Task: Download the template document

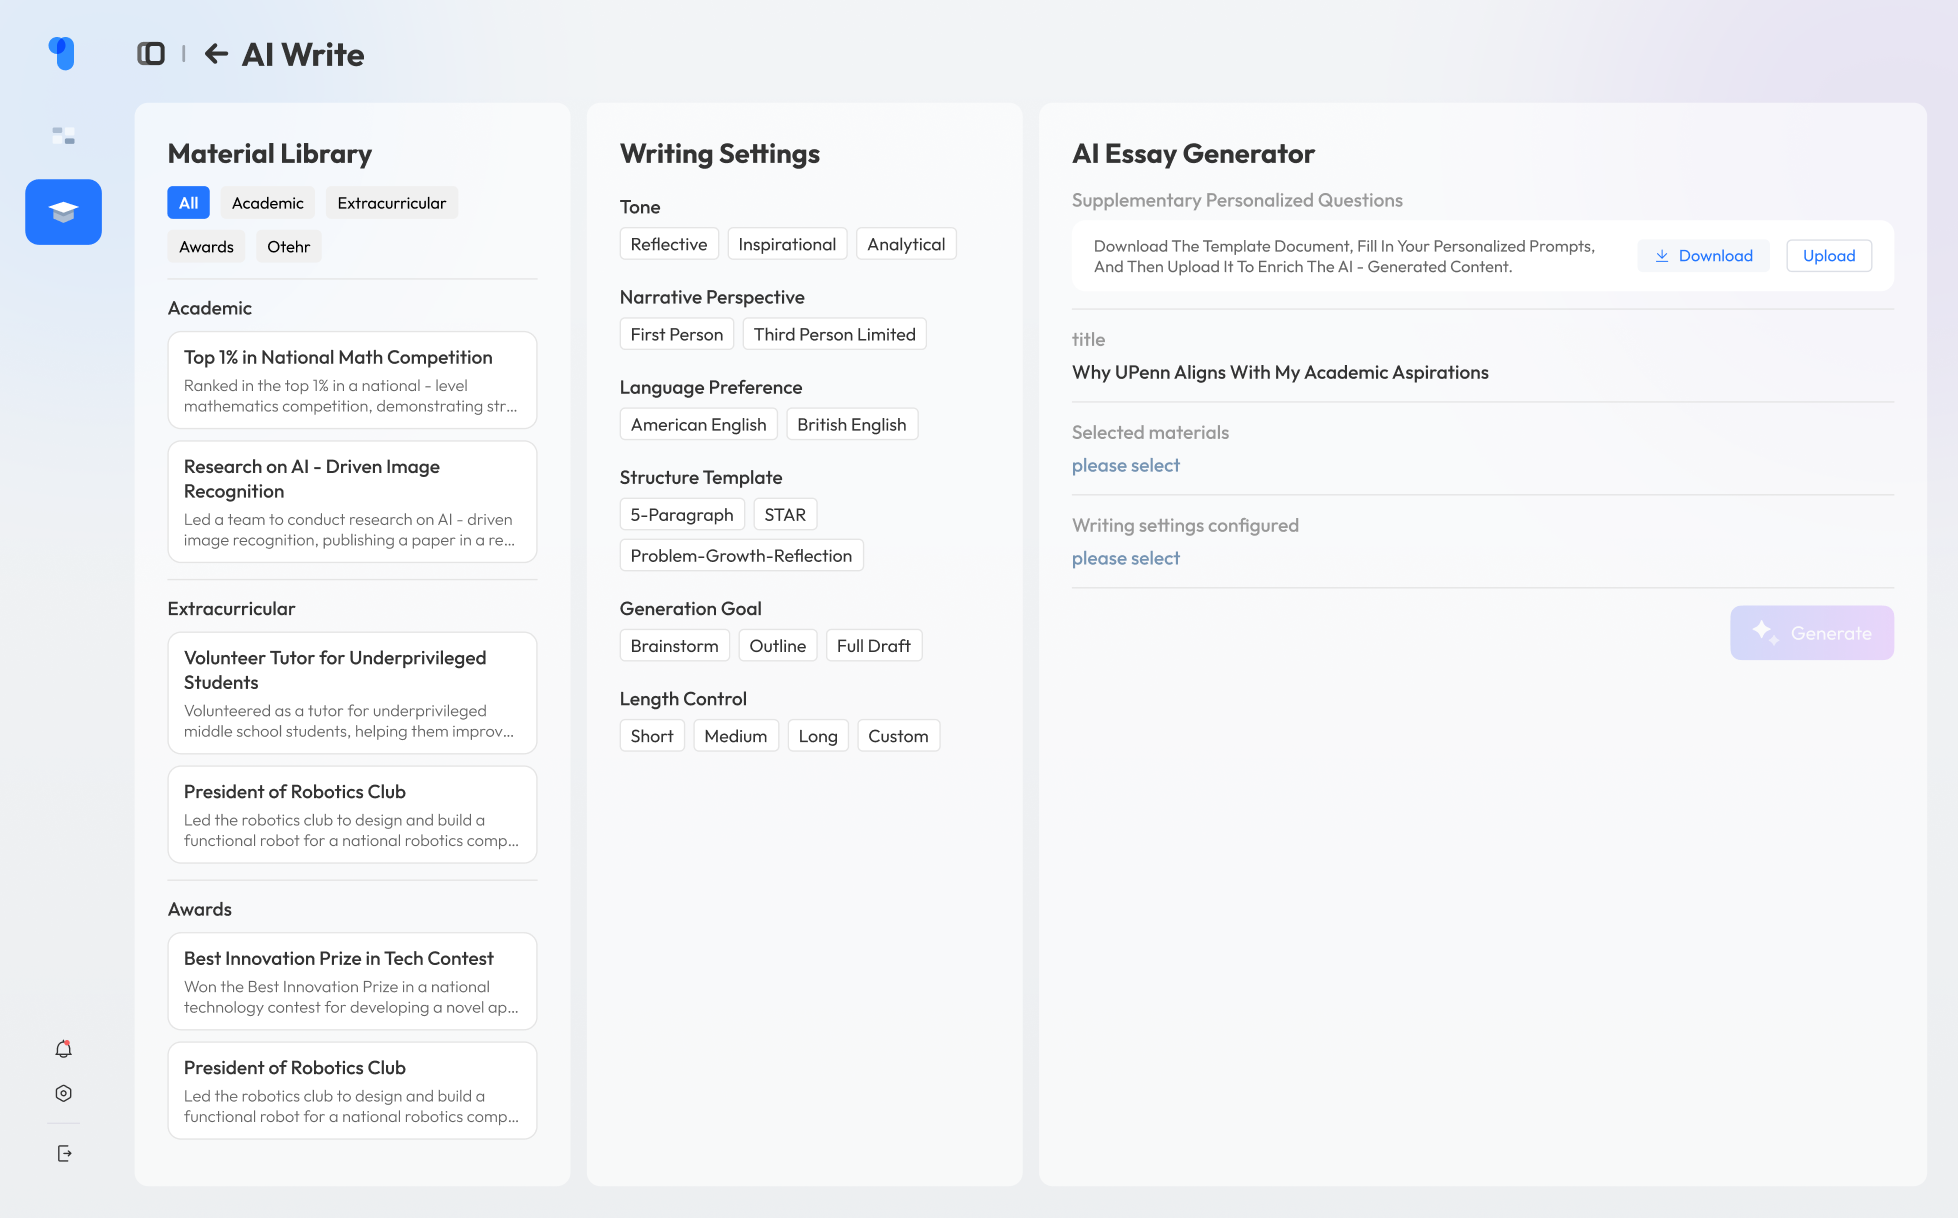Action: [x=1703, y=256]
